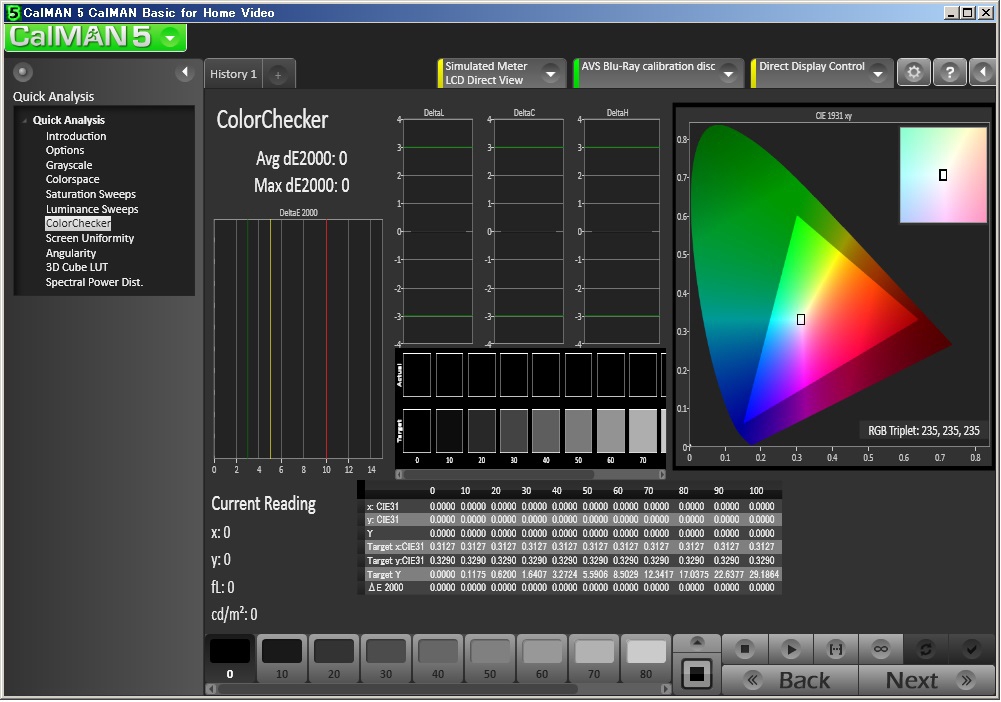Open help with the question mark icon
This screenshot has width=1001, height=702.
[949, 72]
